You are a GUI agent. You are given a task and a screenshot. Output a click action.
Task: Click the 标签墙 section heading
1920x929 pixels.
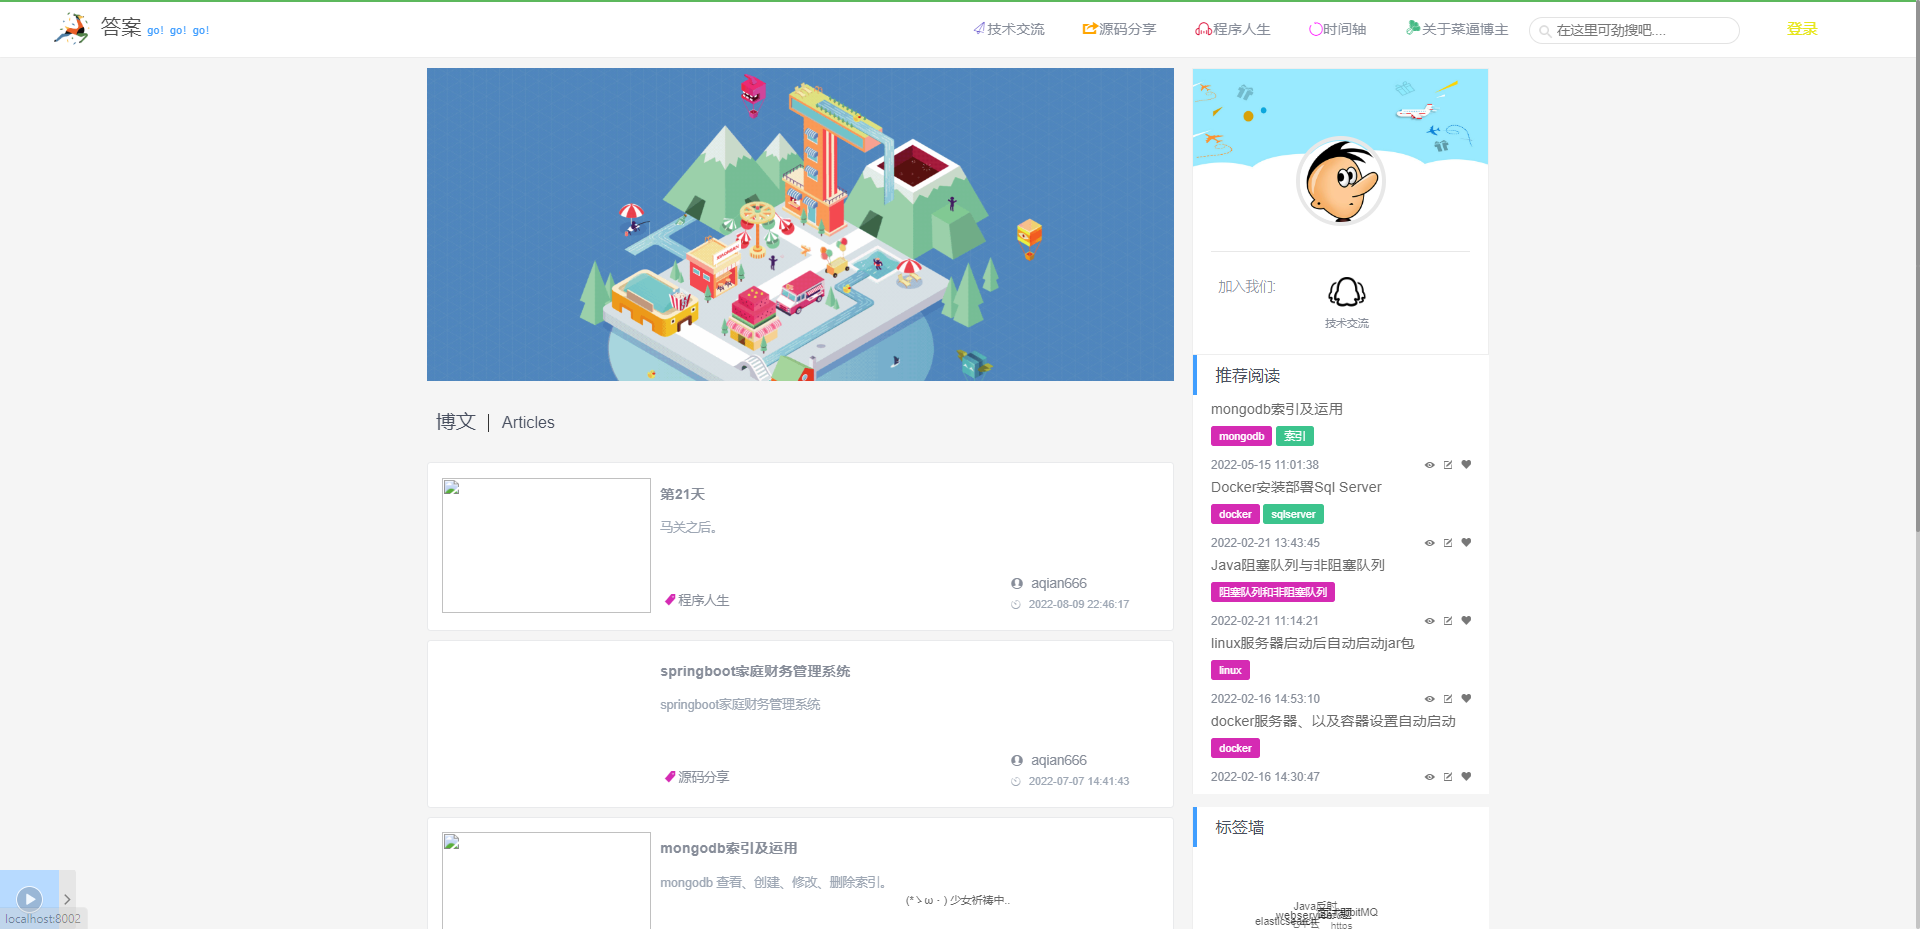click(x=1240, y=827)
